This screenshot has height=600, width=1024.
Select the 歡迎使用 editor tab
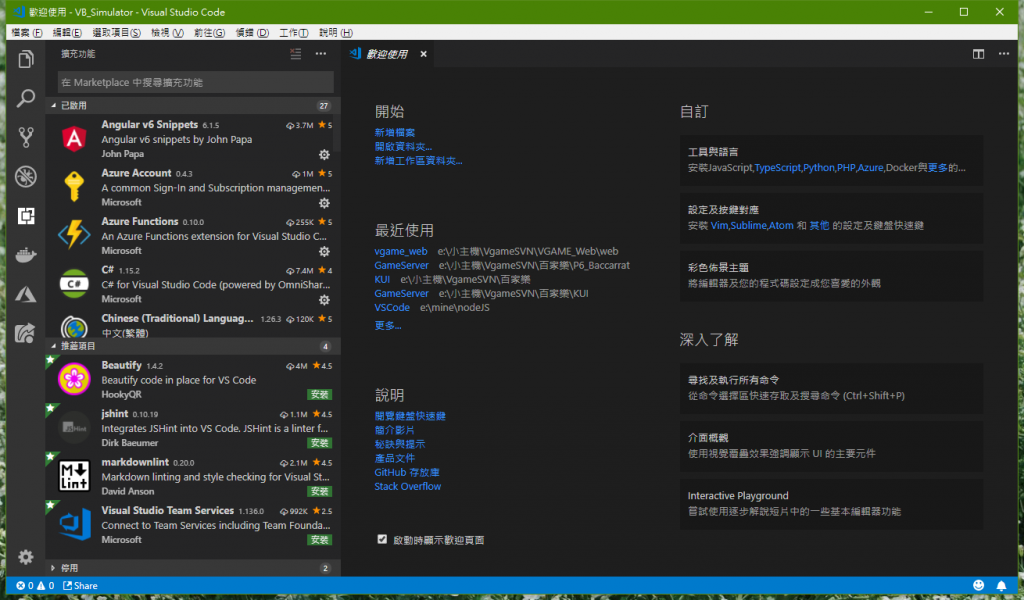[x=389, y=54]
